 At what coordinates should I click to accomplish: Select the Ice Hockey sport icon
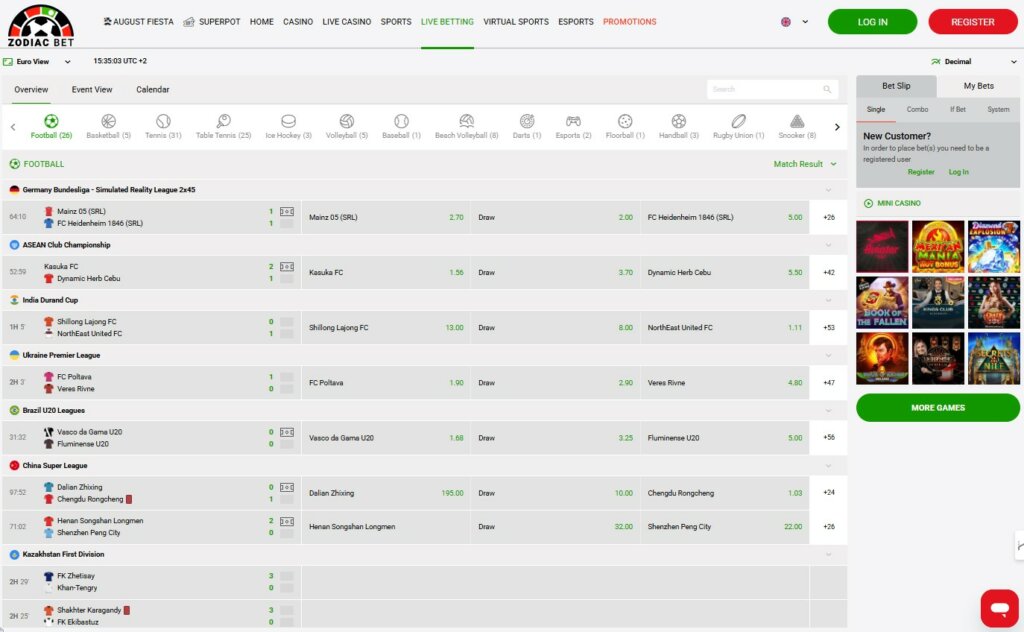click(x=288, y=121)
